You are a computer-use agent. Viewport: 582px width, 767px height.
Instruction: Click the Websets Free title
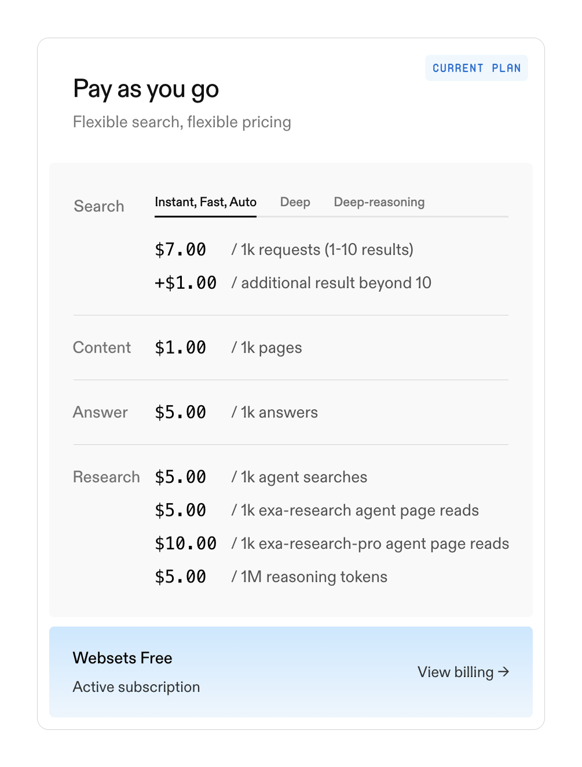pos(122,658)
